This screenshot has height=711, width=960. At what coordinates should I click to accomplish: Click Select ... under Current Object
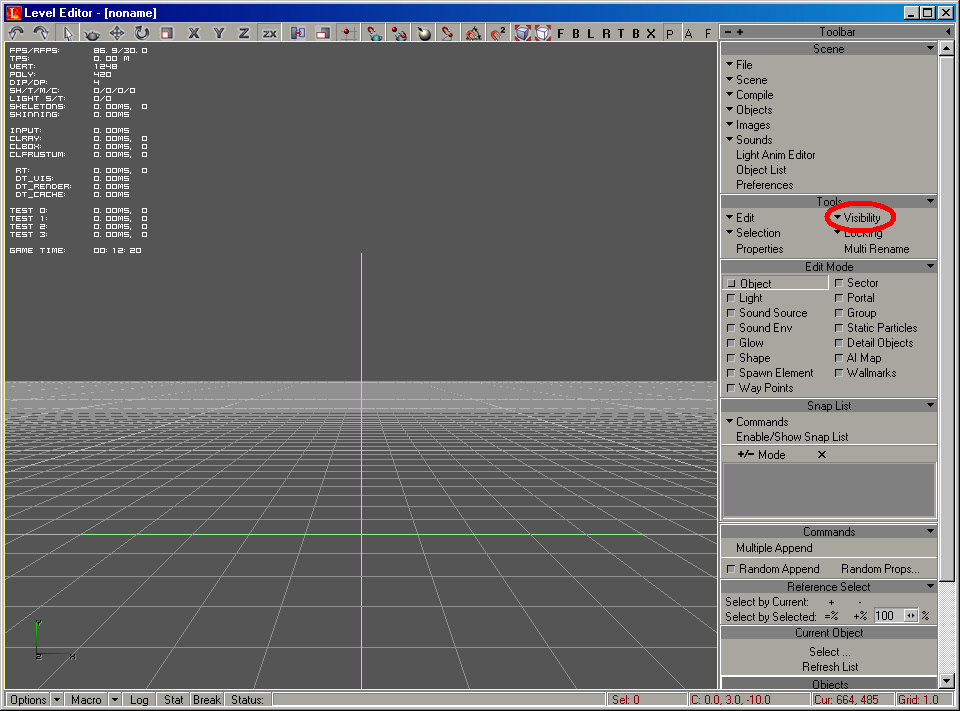coord(830,652)
